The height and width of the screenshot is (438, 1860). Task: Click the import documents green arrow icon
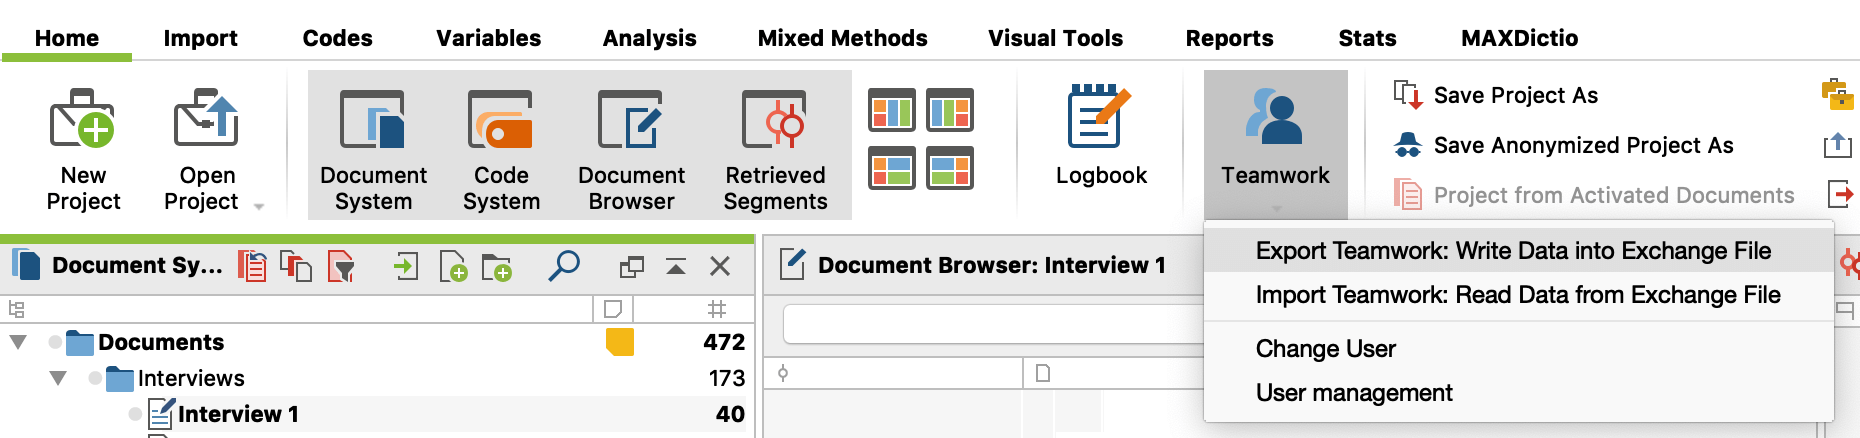405,266
